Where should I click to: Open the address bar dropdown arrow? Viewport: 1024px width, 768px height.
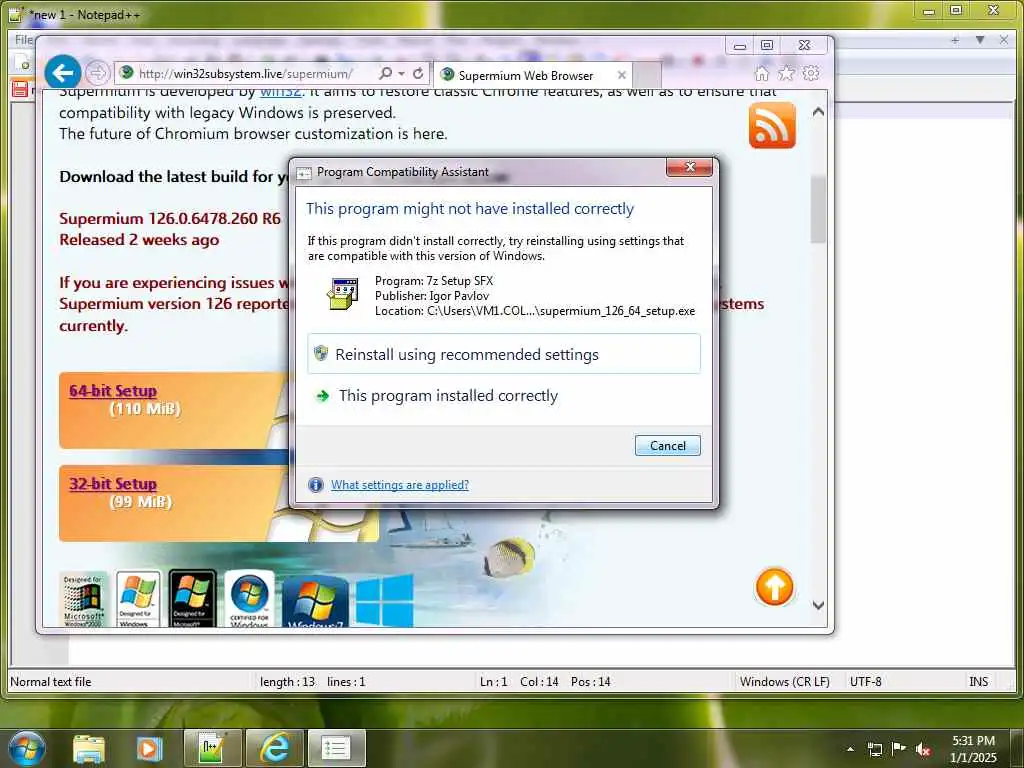point(402,74)
